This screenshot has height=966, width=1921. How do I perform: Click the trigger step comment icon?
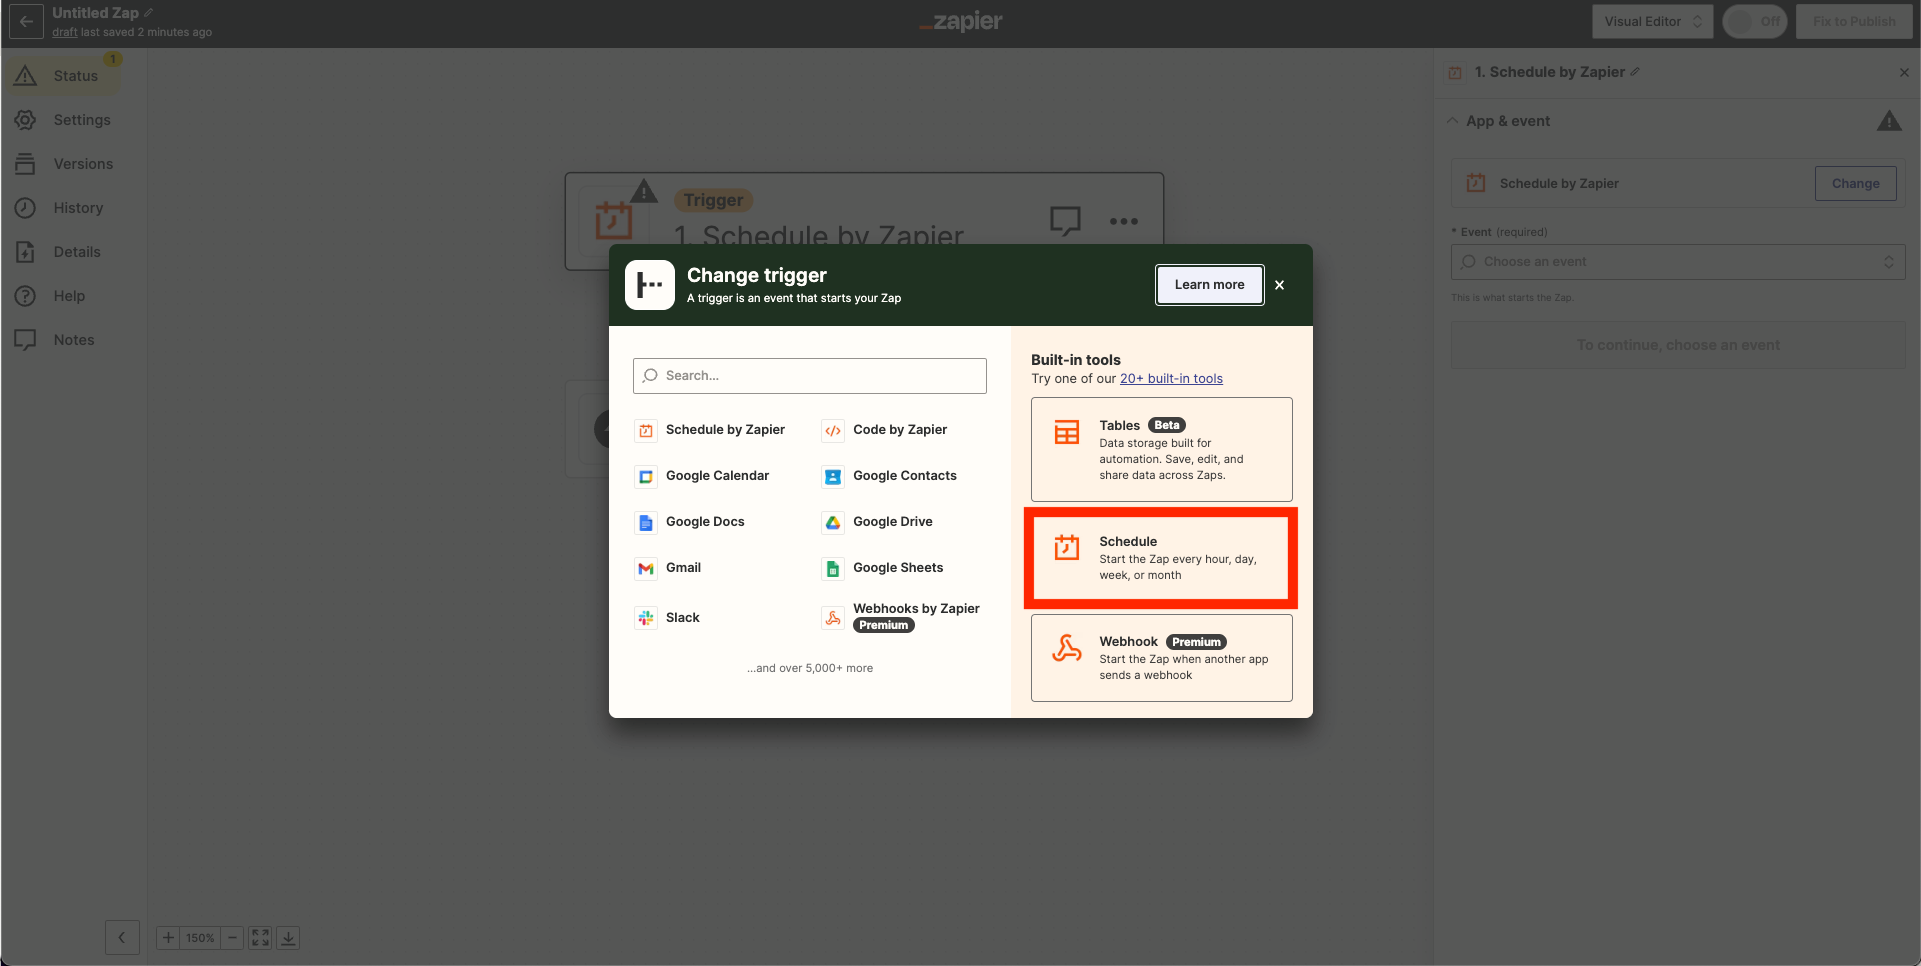point(1065,220)
